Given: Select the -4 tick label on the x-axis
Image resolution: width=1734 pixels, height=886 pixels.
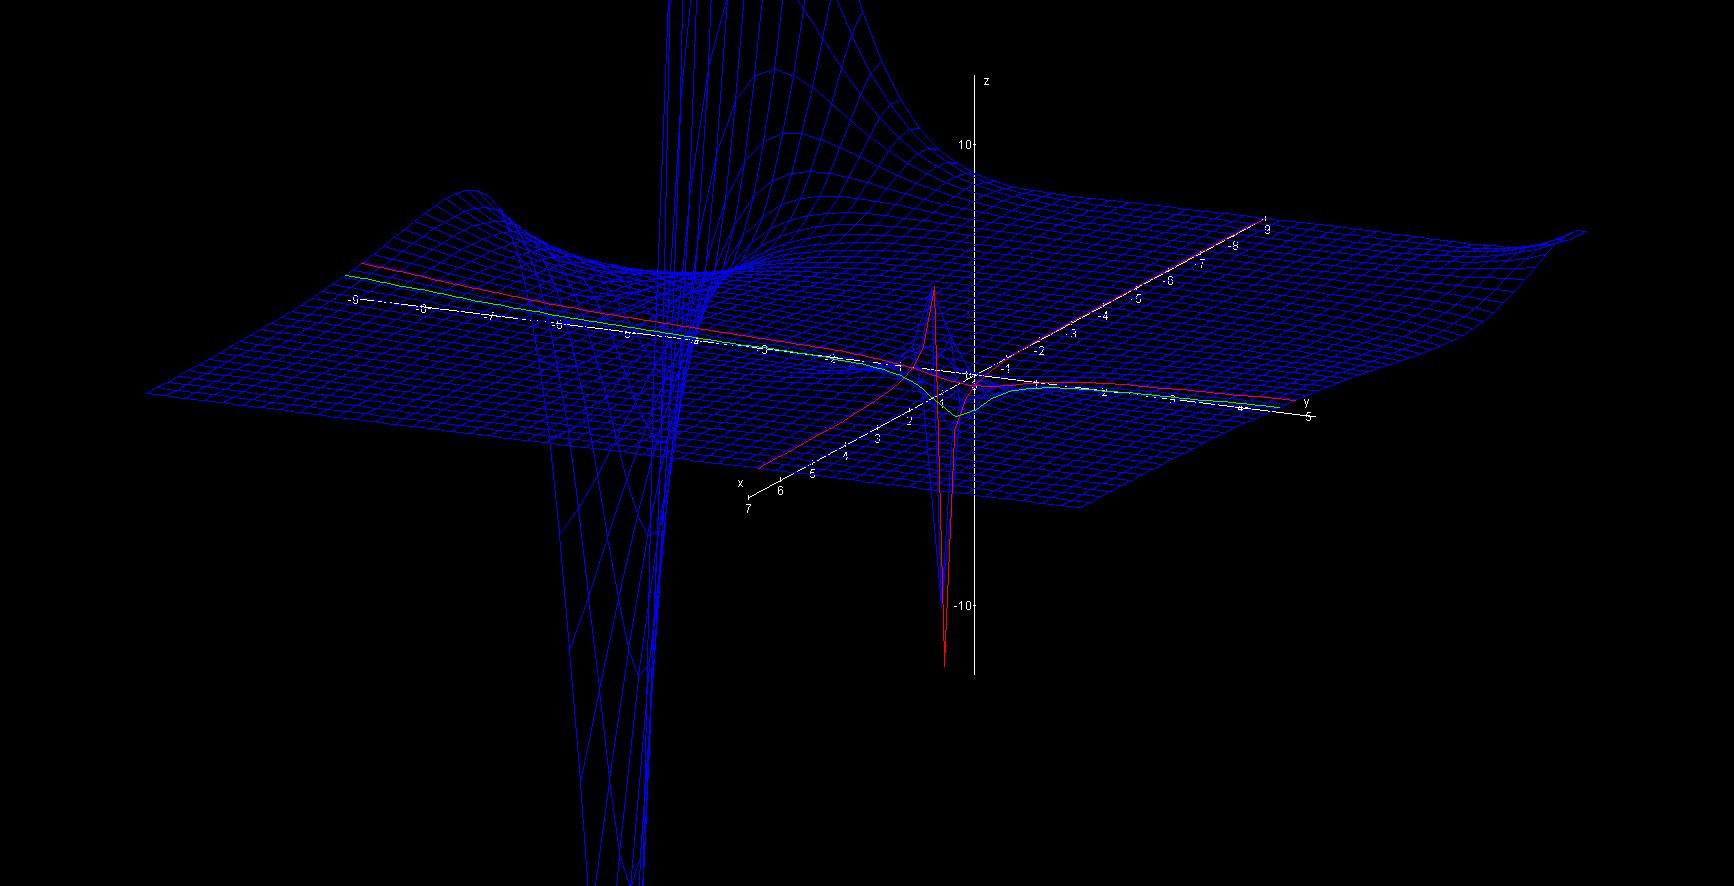Looking at the screenshot, I should 1103,316.
